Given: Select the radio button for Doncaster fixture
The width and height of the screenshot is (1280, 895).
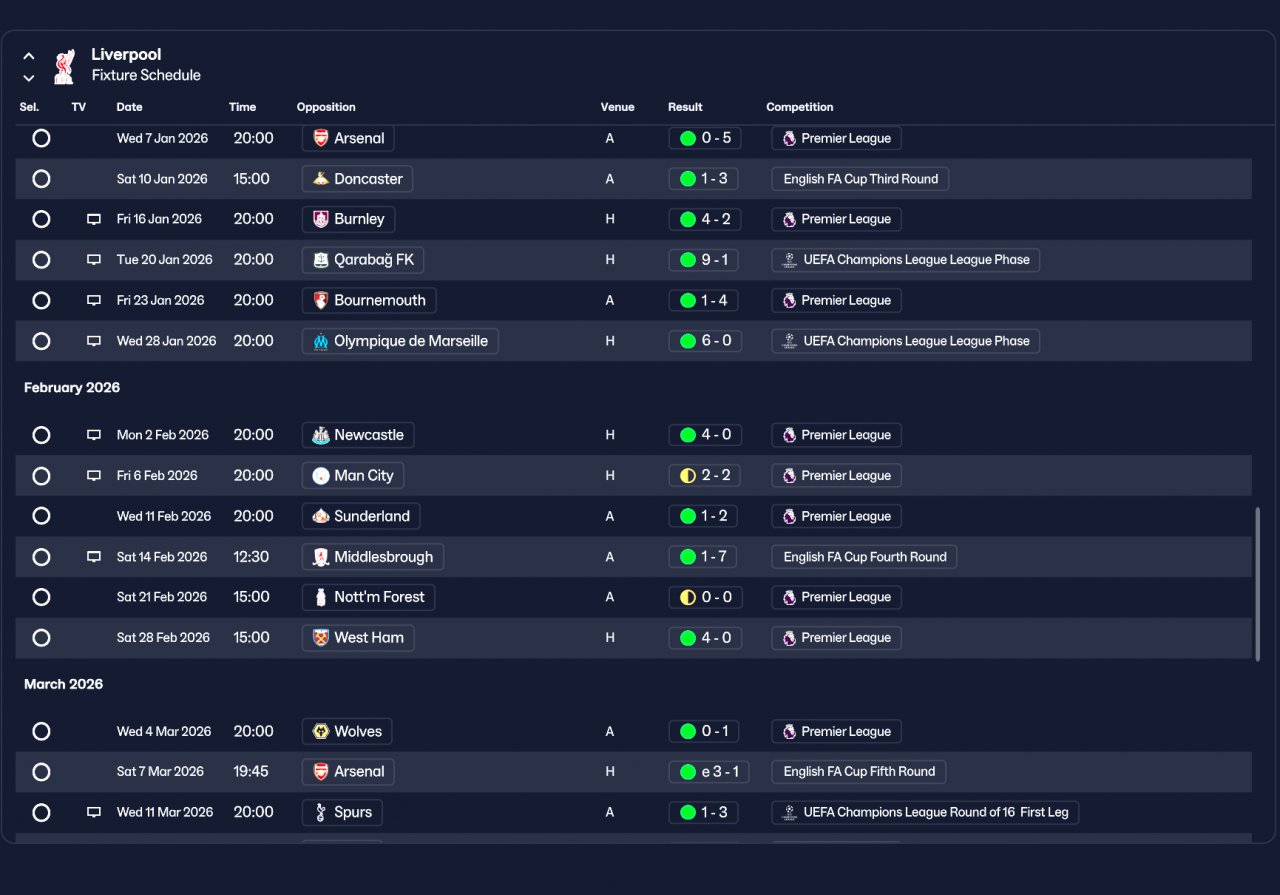Looking at the screenshot, I should pyautogui.click(x=41, y=179).
